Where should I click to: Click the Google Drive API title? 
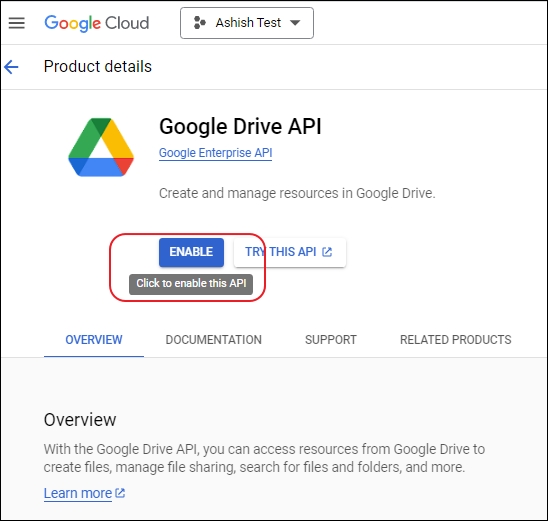240,126
